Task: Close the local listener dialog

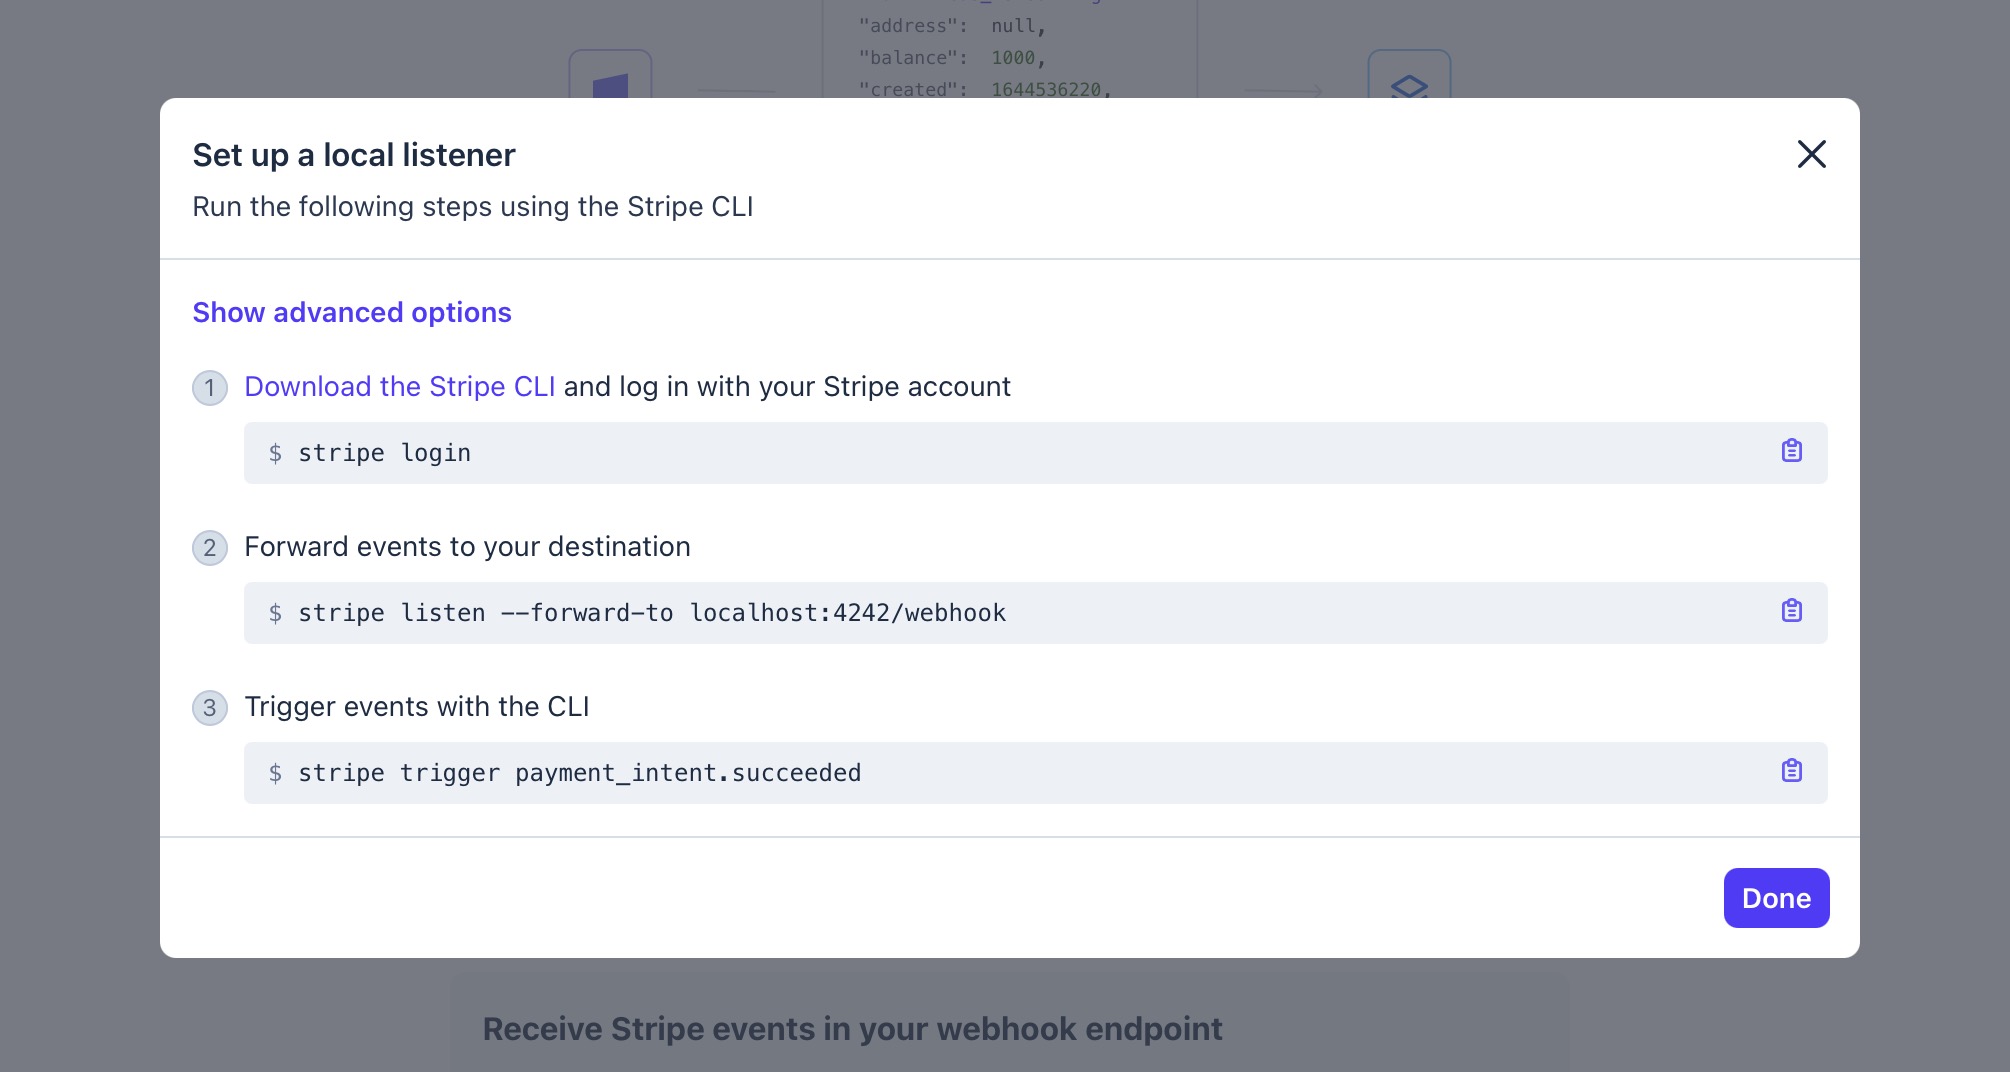Action: (1811, 154)
